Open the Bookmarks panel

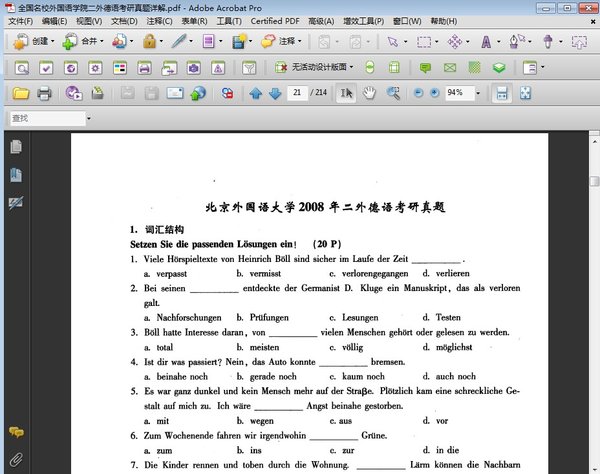click(16, 175)
